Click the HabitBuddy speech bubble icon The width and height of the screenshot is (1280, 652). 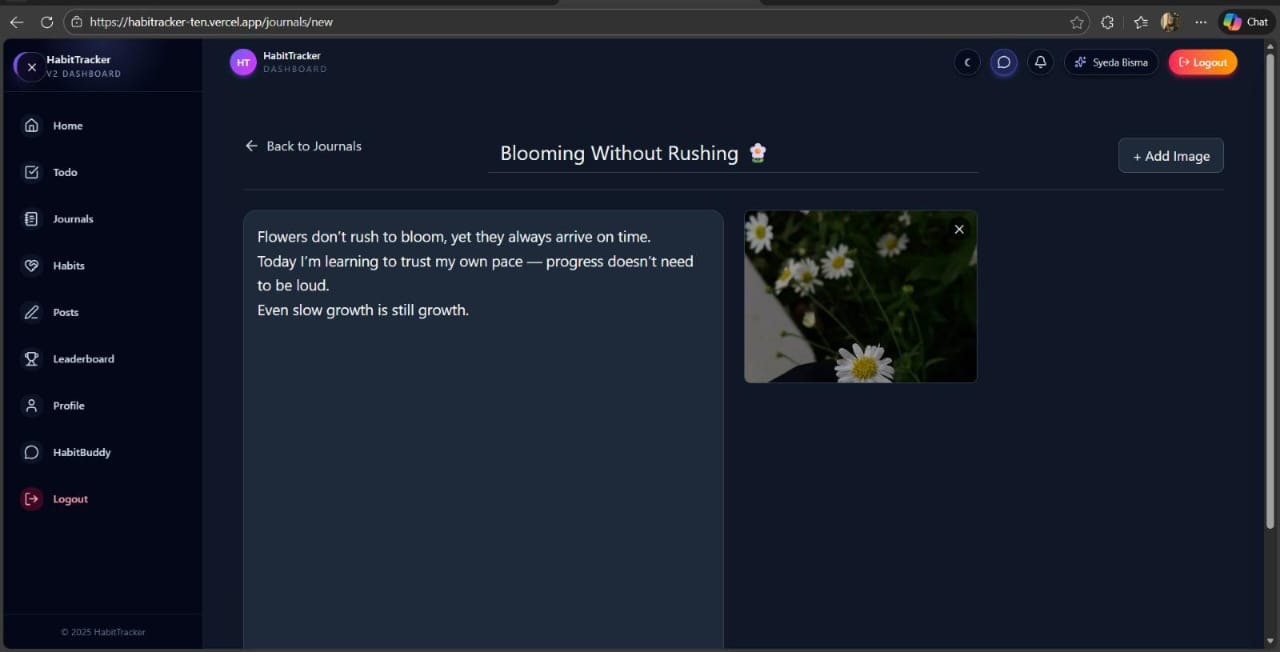pos(32,452)
